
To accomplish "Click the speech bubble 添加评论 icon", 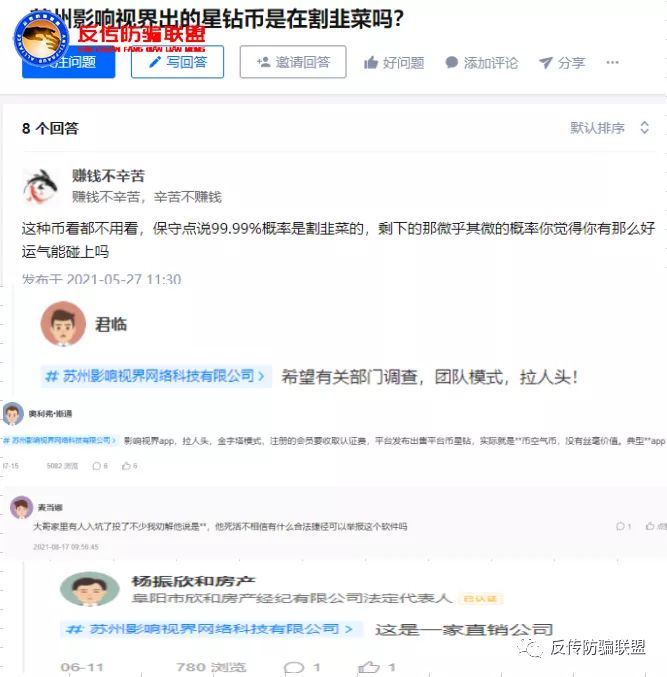I will pos(452,63).
